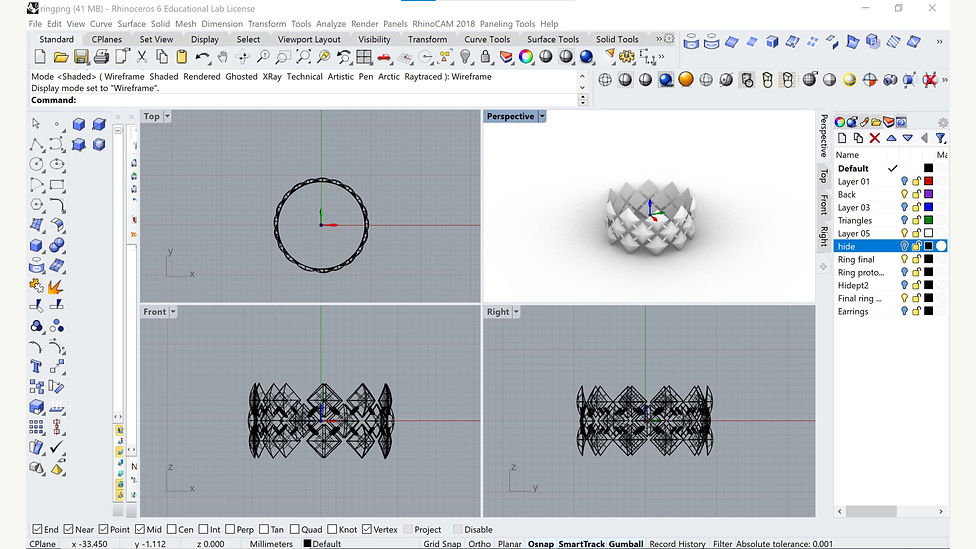This screenshot has width=976, height=549.
Task: Click the Paste clipboard icon
Action: [x=182, y=57]
